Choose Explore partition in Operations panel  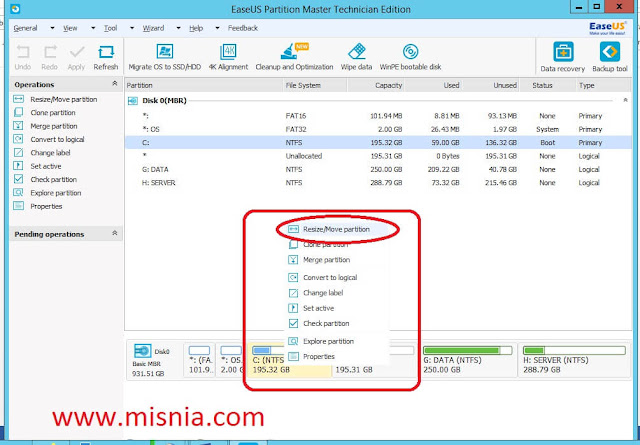tap(47, 193)
